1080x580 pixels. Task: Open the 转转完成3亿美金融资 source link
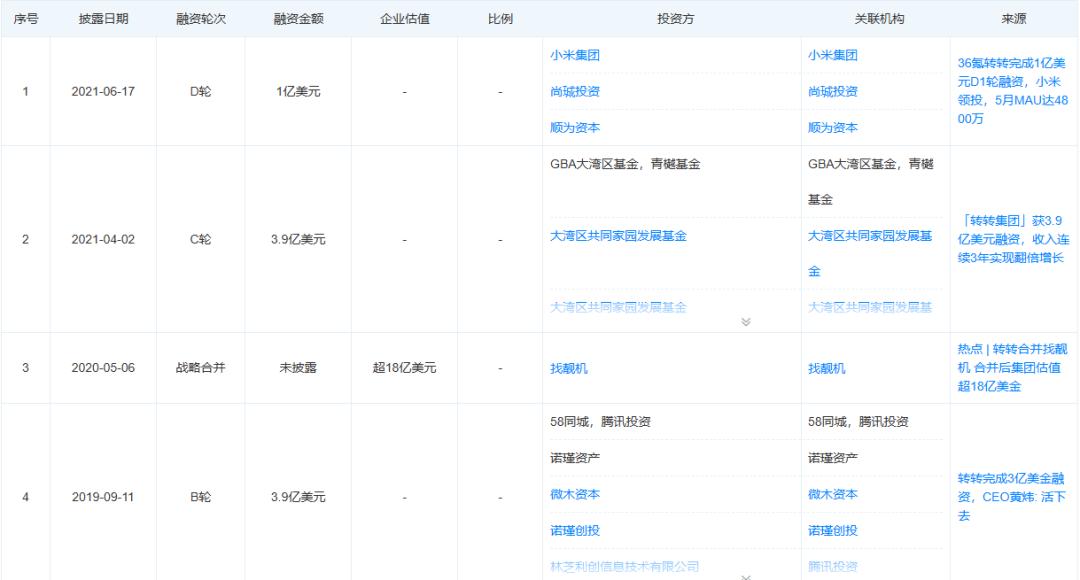click(x=1011, y=497)
